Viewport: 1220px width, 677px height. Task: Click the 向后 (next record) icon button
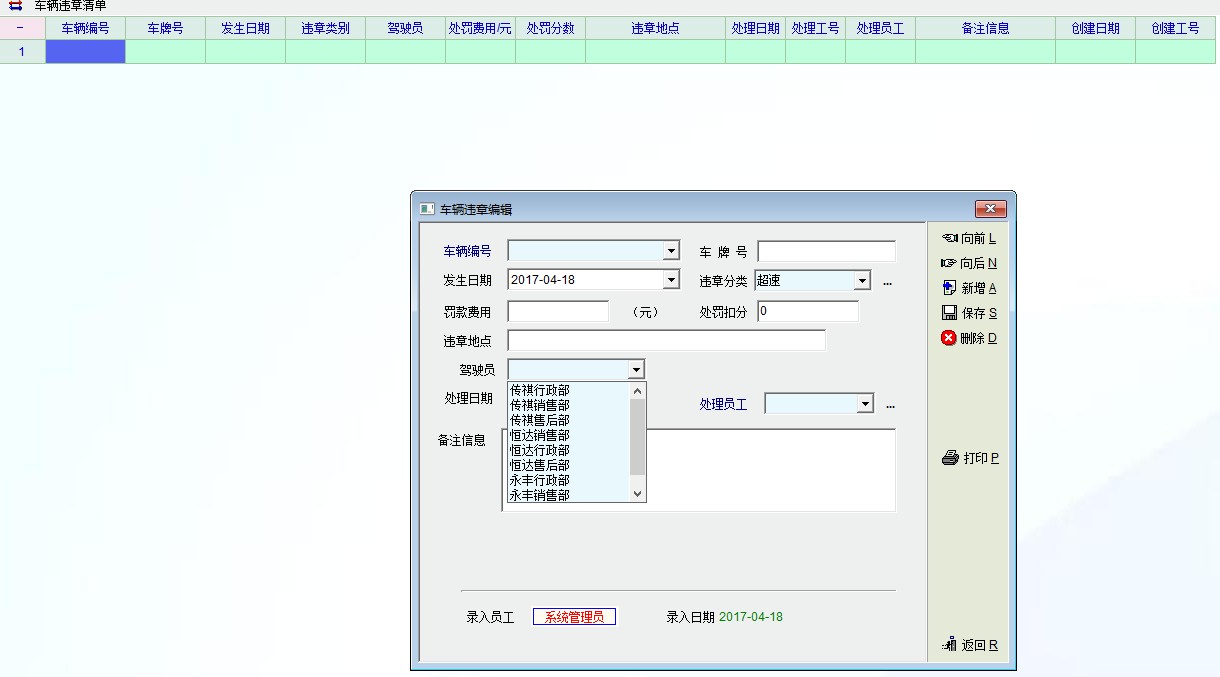[x=968, y=264]
